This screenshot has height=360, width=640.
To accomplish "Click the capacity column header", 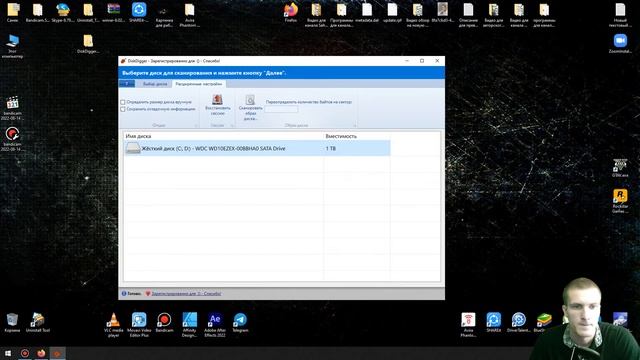I will pos(356,136).
